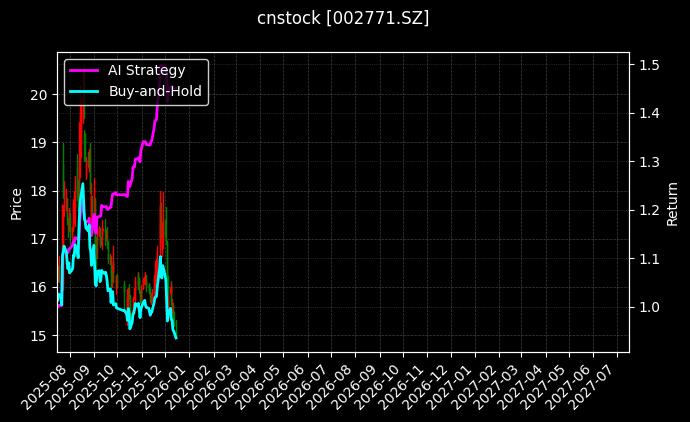Click the Return axis label
The height and width of the screenshot is (422, 690).
tap(673, 202)
